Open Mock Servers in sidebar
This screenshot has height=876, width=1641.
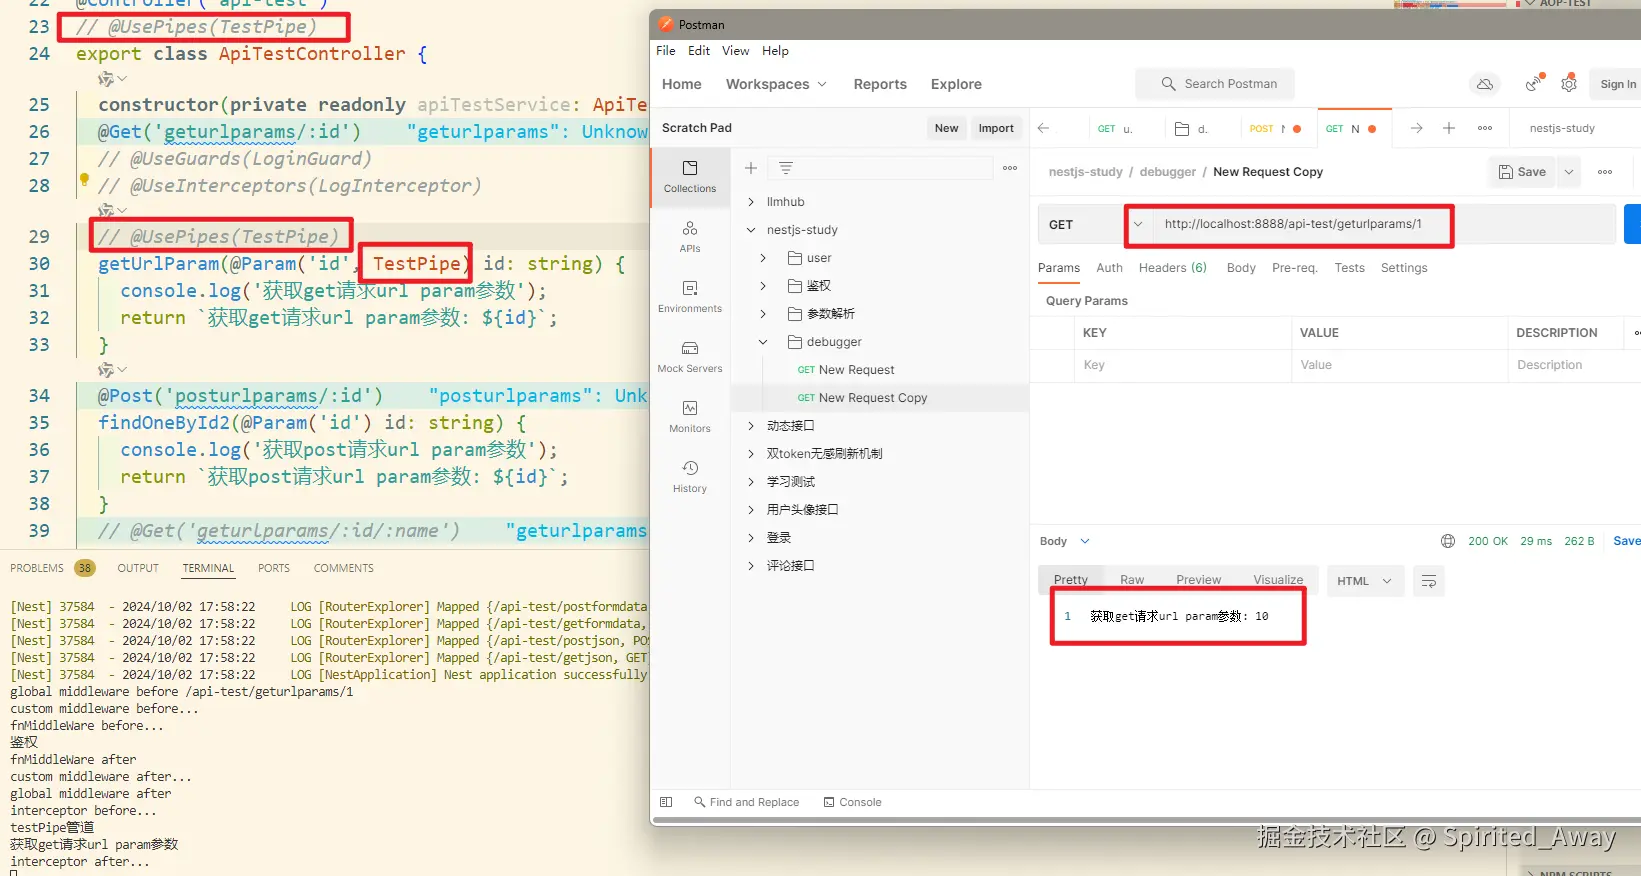(690, 356)
